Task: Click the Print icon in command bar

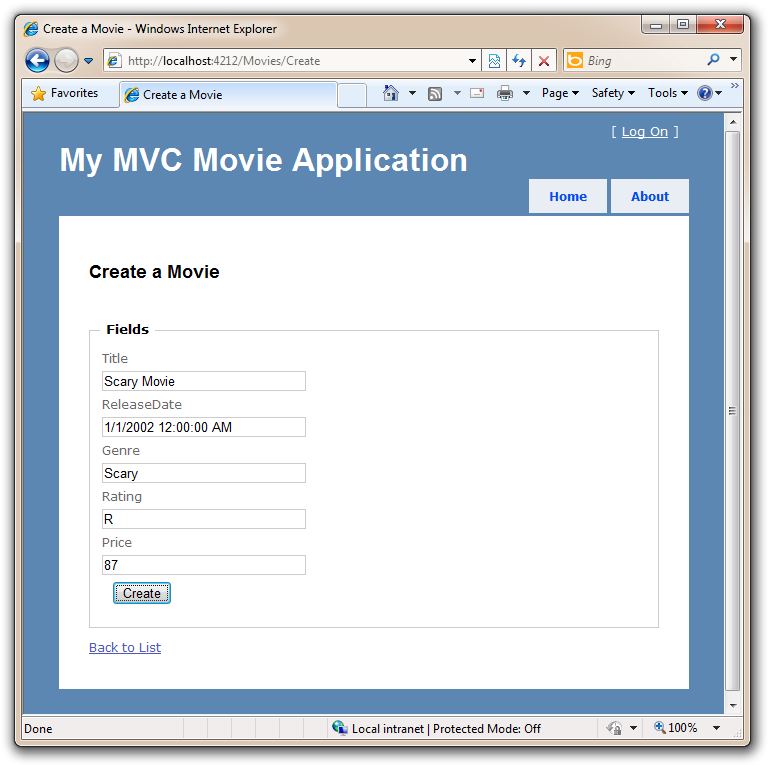Action: click(505, 93)
